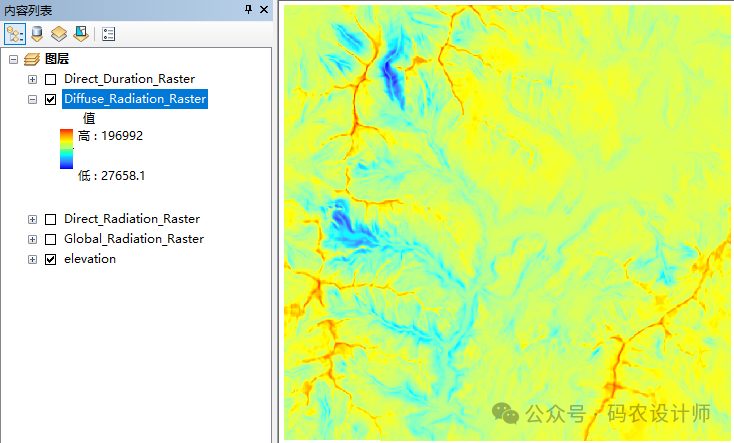
Task: Click the List By Selection icon
Action: (x=80, y=33)
